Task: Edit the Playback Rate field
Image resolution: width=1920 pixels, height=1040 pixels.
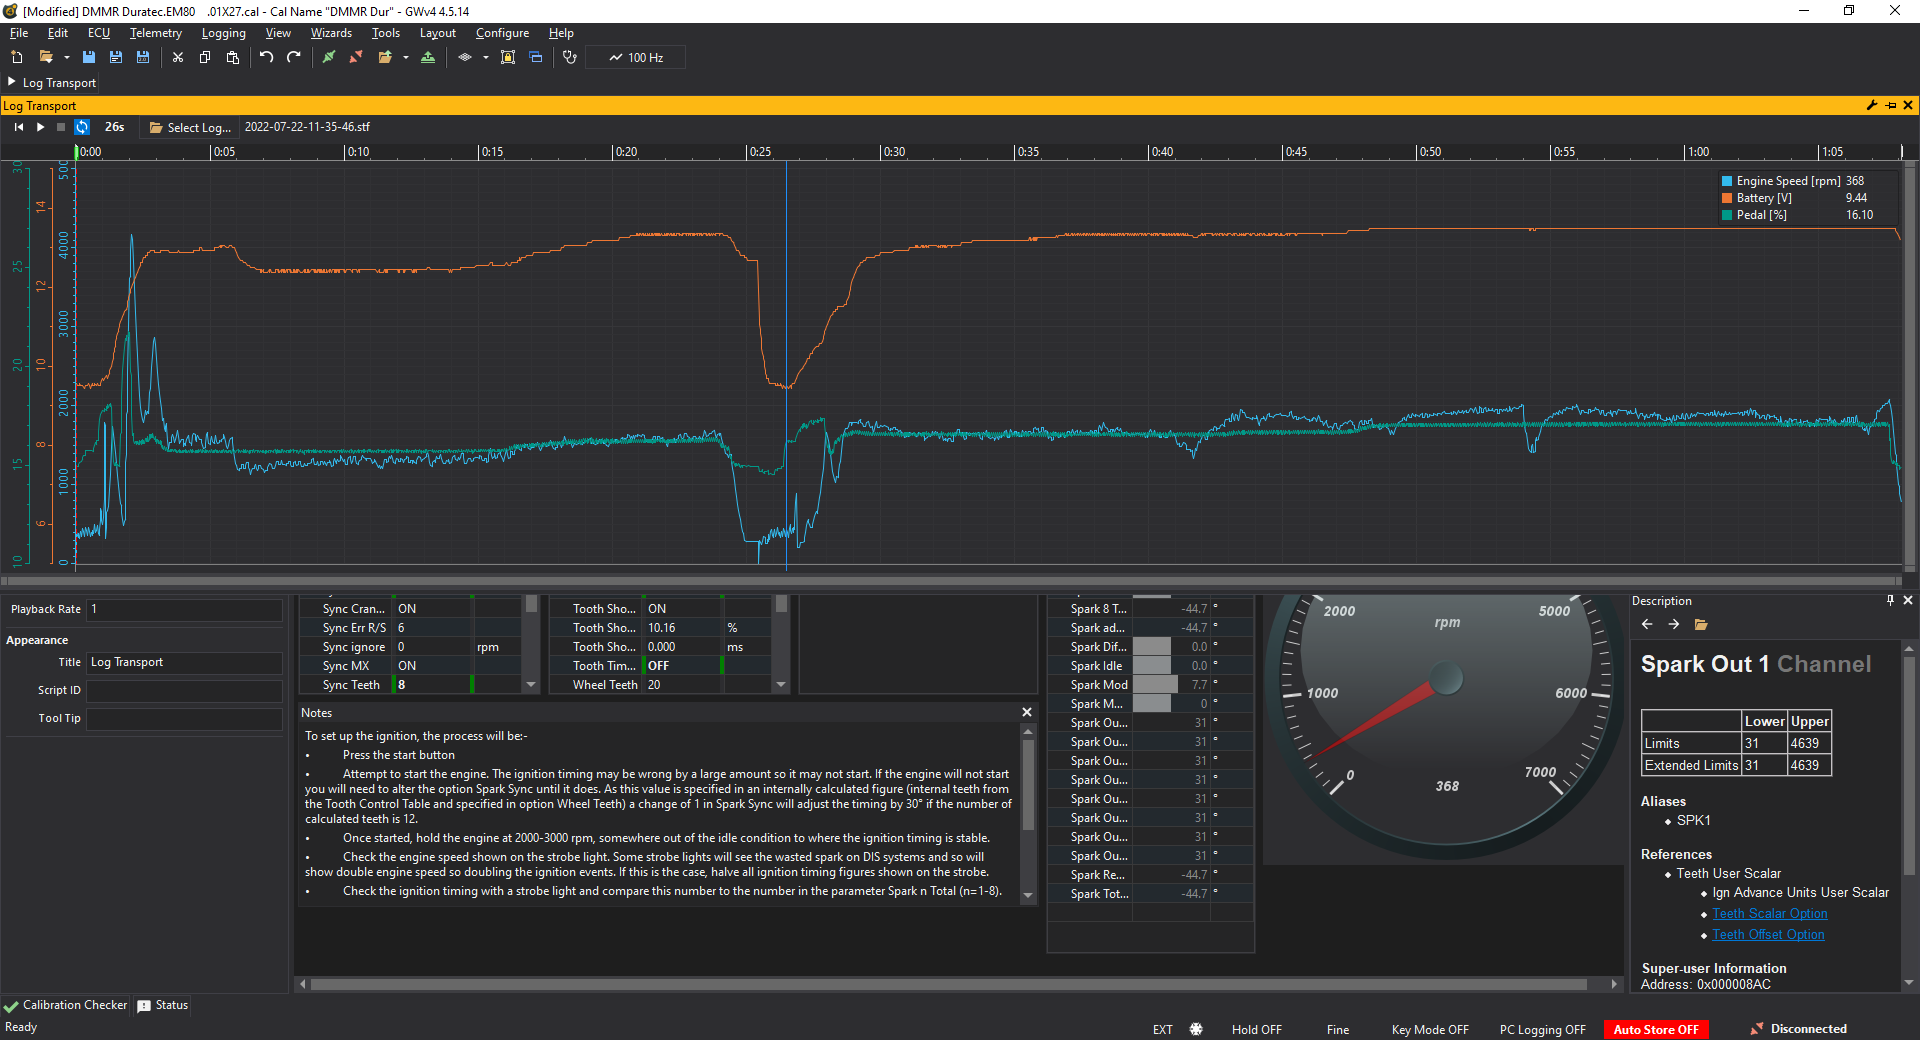Action: (x=185, y=609)
